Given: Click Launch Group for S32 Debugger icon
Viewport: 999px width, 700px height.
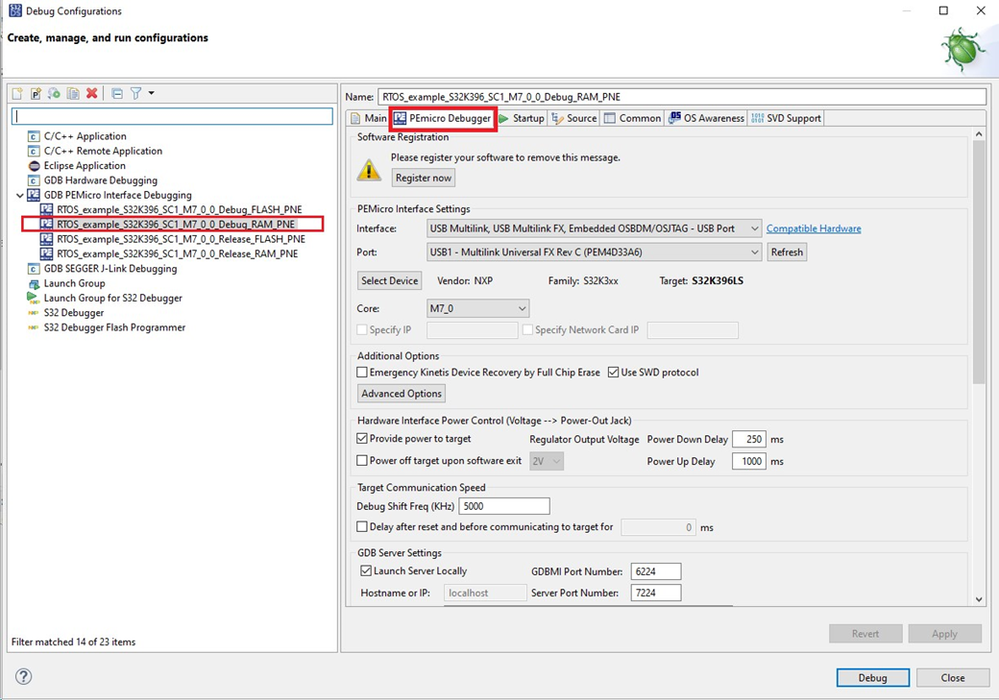Looking at the screenshot, I should [34, 297].
